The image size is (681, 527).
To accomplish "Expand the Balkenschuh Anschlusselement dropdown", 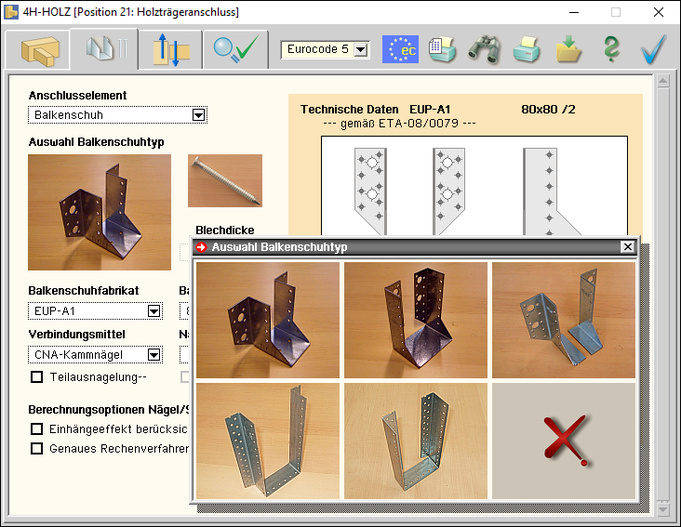I will pos(198,115).
